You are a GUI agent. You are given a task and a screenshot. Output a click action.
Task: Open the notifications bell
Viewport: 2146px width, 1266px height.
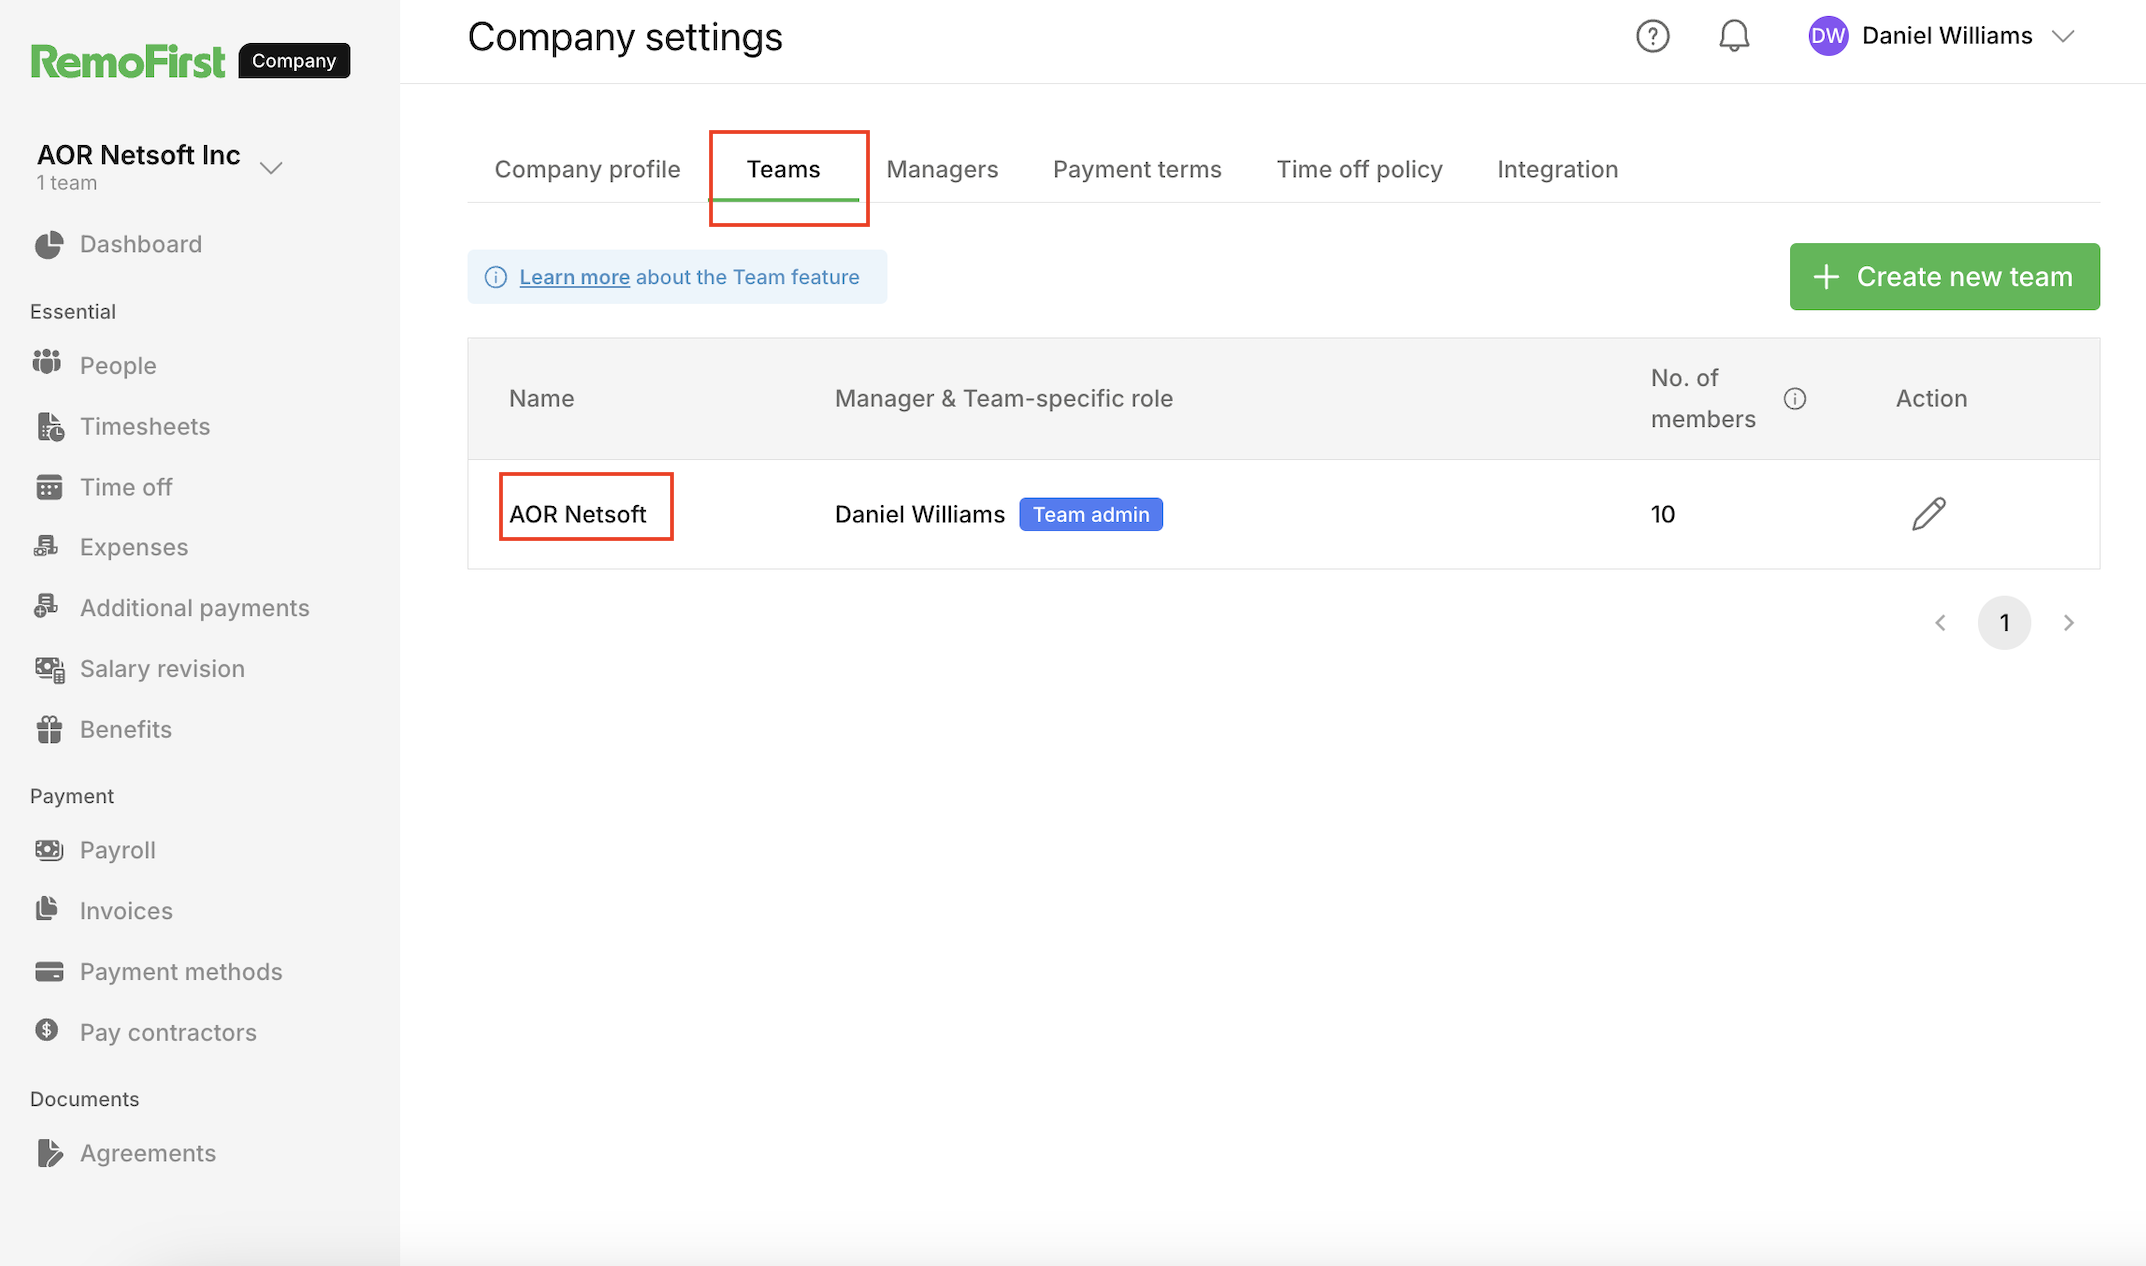click(1734, 36)
